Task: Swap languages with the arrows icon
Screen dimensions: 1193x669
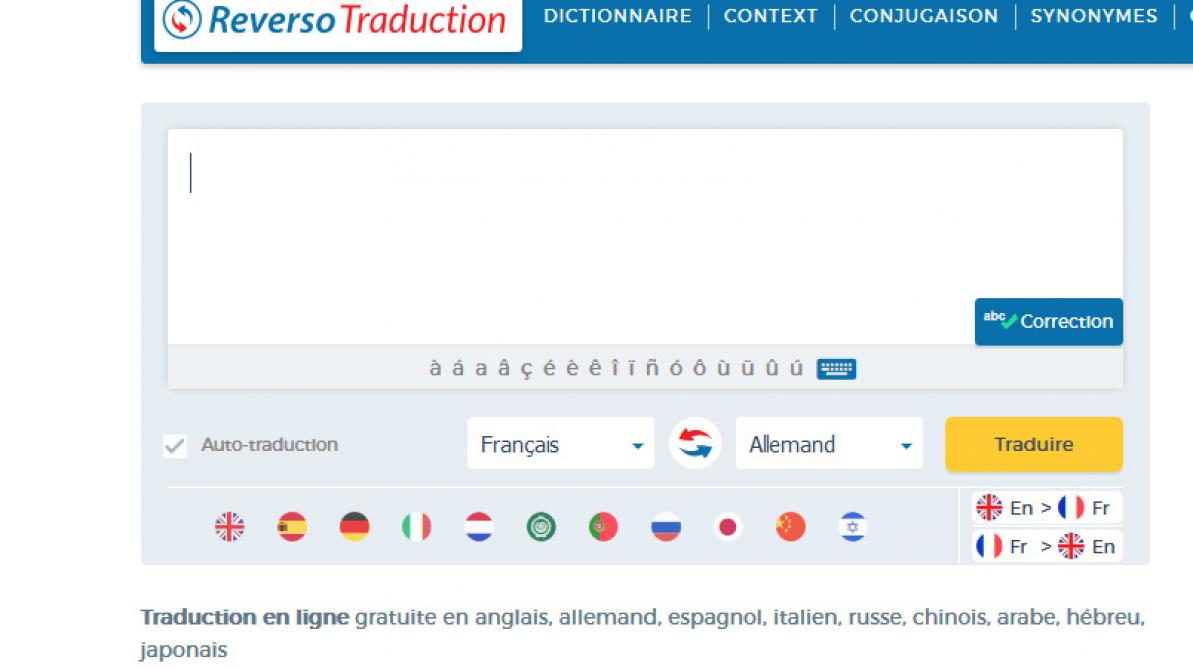Action: tap(695, 444)
